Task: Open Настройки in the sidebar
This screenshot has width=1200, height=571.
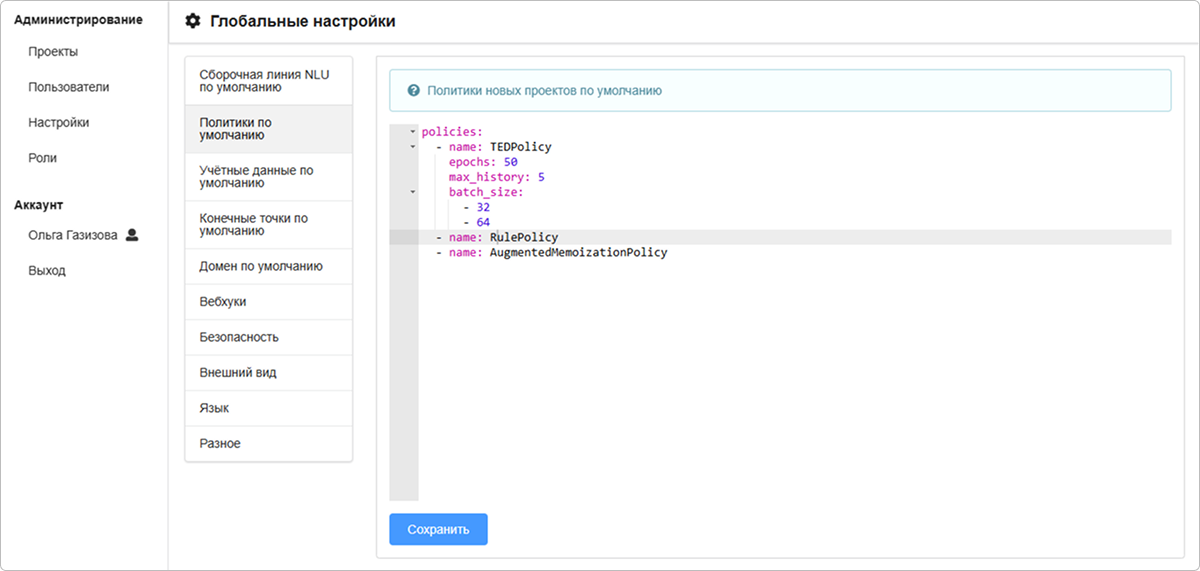Action: click(x=58, y=123)
